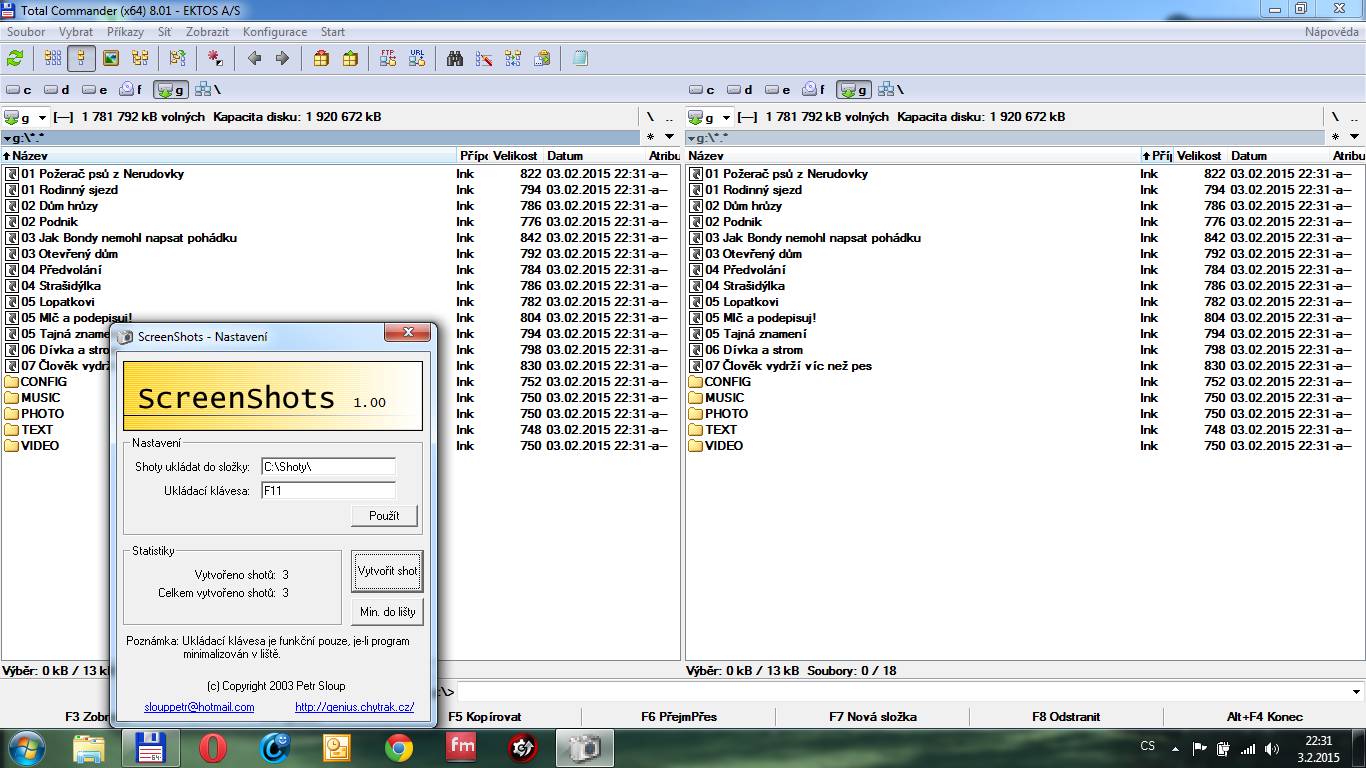The width and height of the screenshot is (1366, 768).
Task: Open new FTP URL connection icon
Action: tap(417, 59)
